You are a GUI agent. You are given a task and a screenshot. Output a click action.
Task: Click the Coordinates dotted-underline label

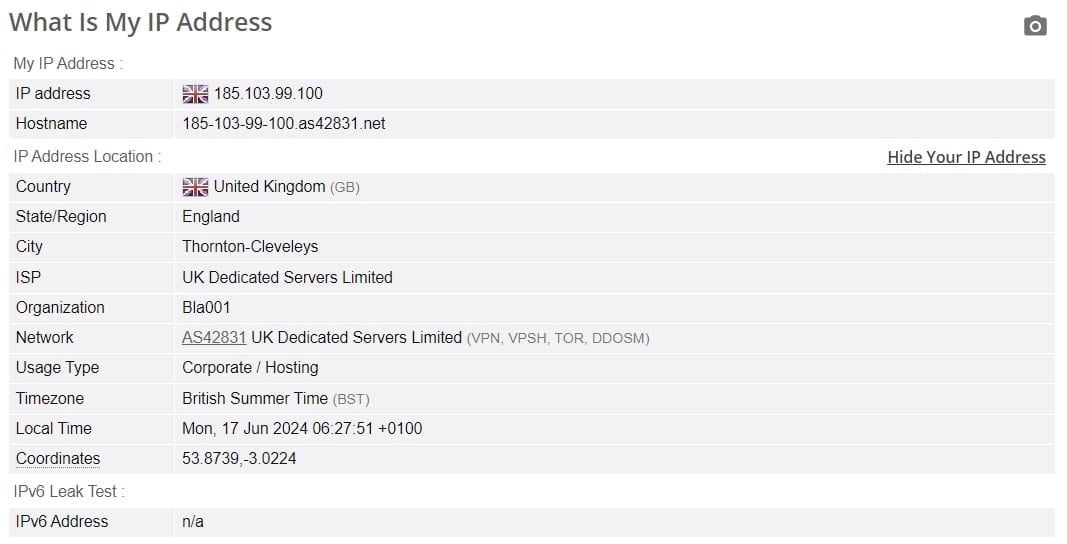click(58, 459)
